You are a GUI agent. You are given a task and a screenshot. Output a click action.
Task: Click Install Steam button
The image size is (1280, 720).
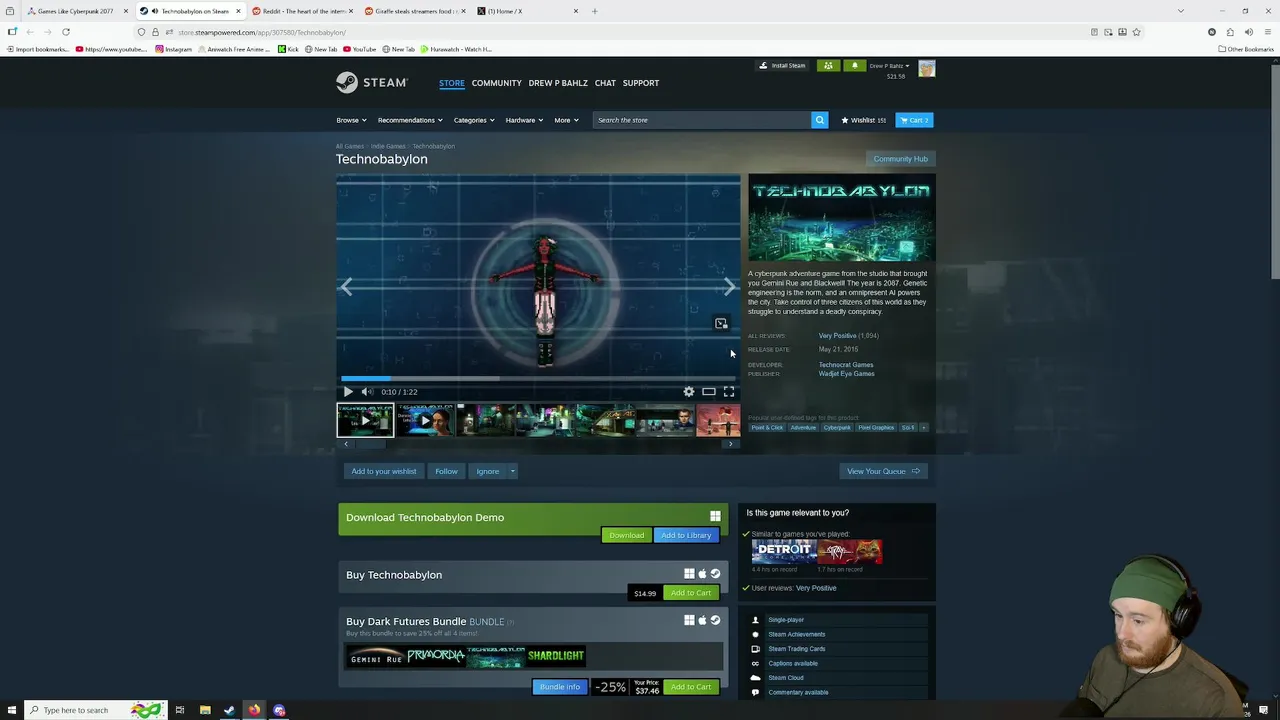(x=782, y=66)
